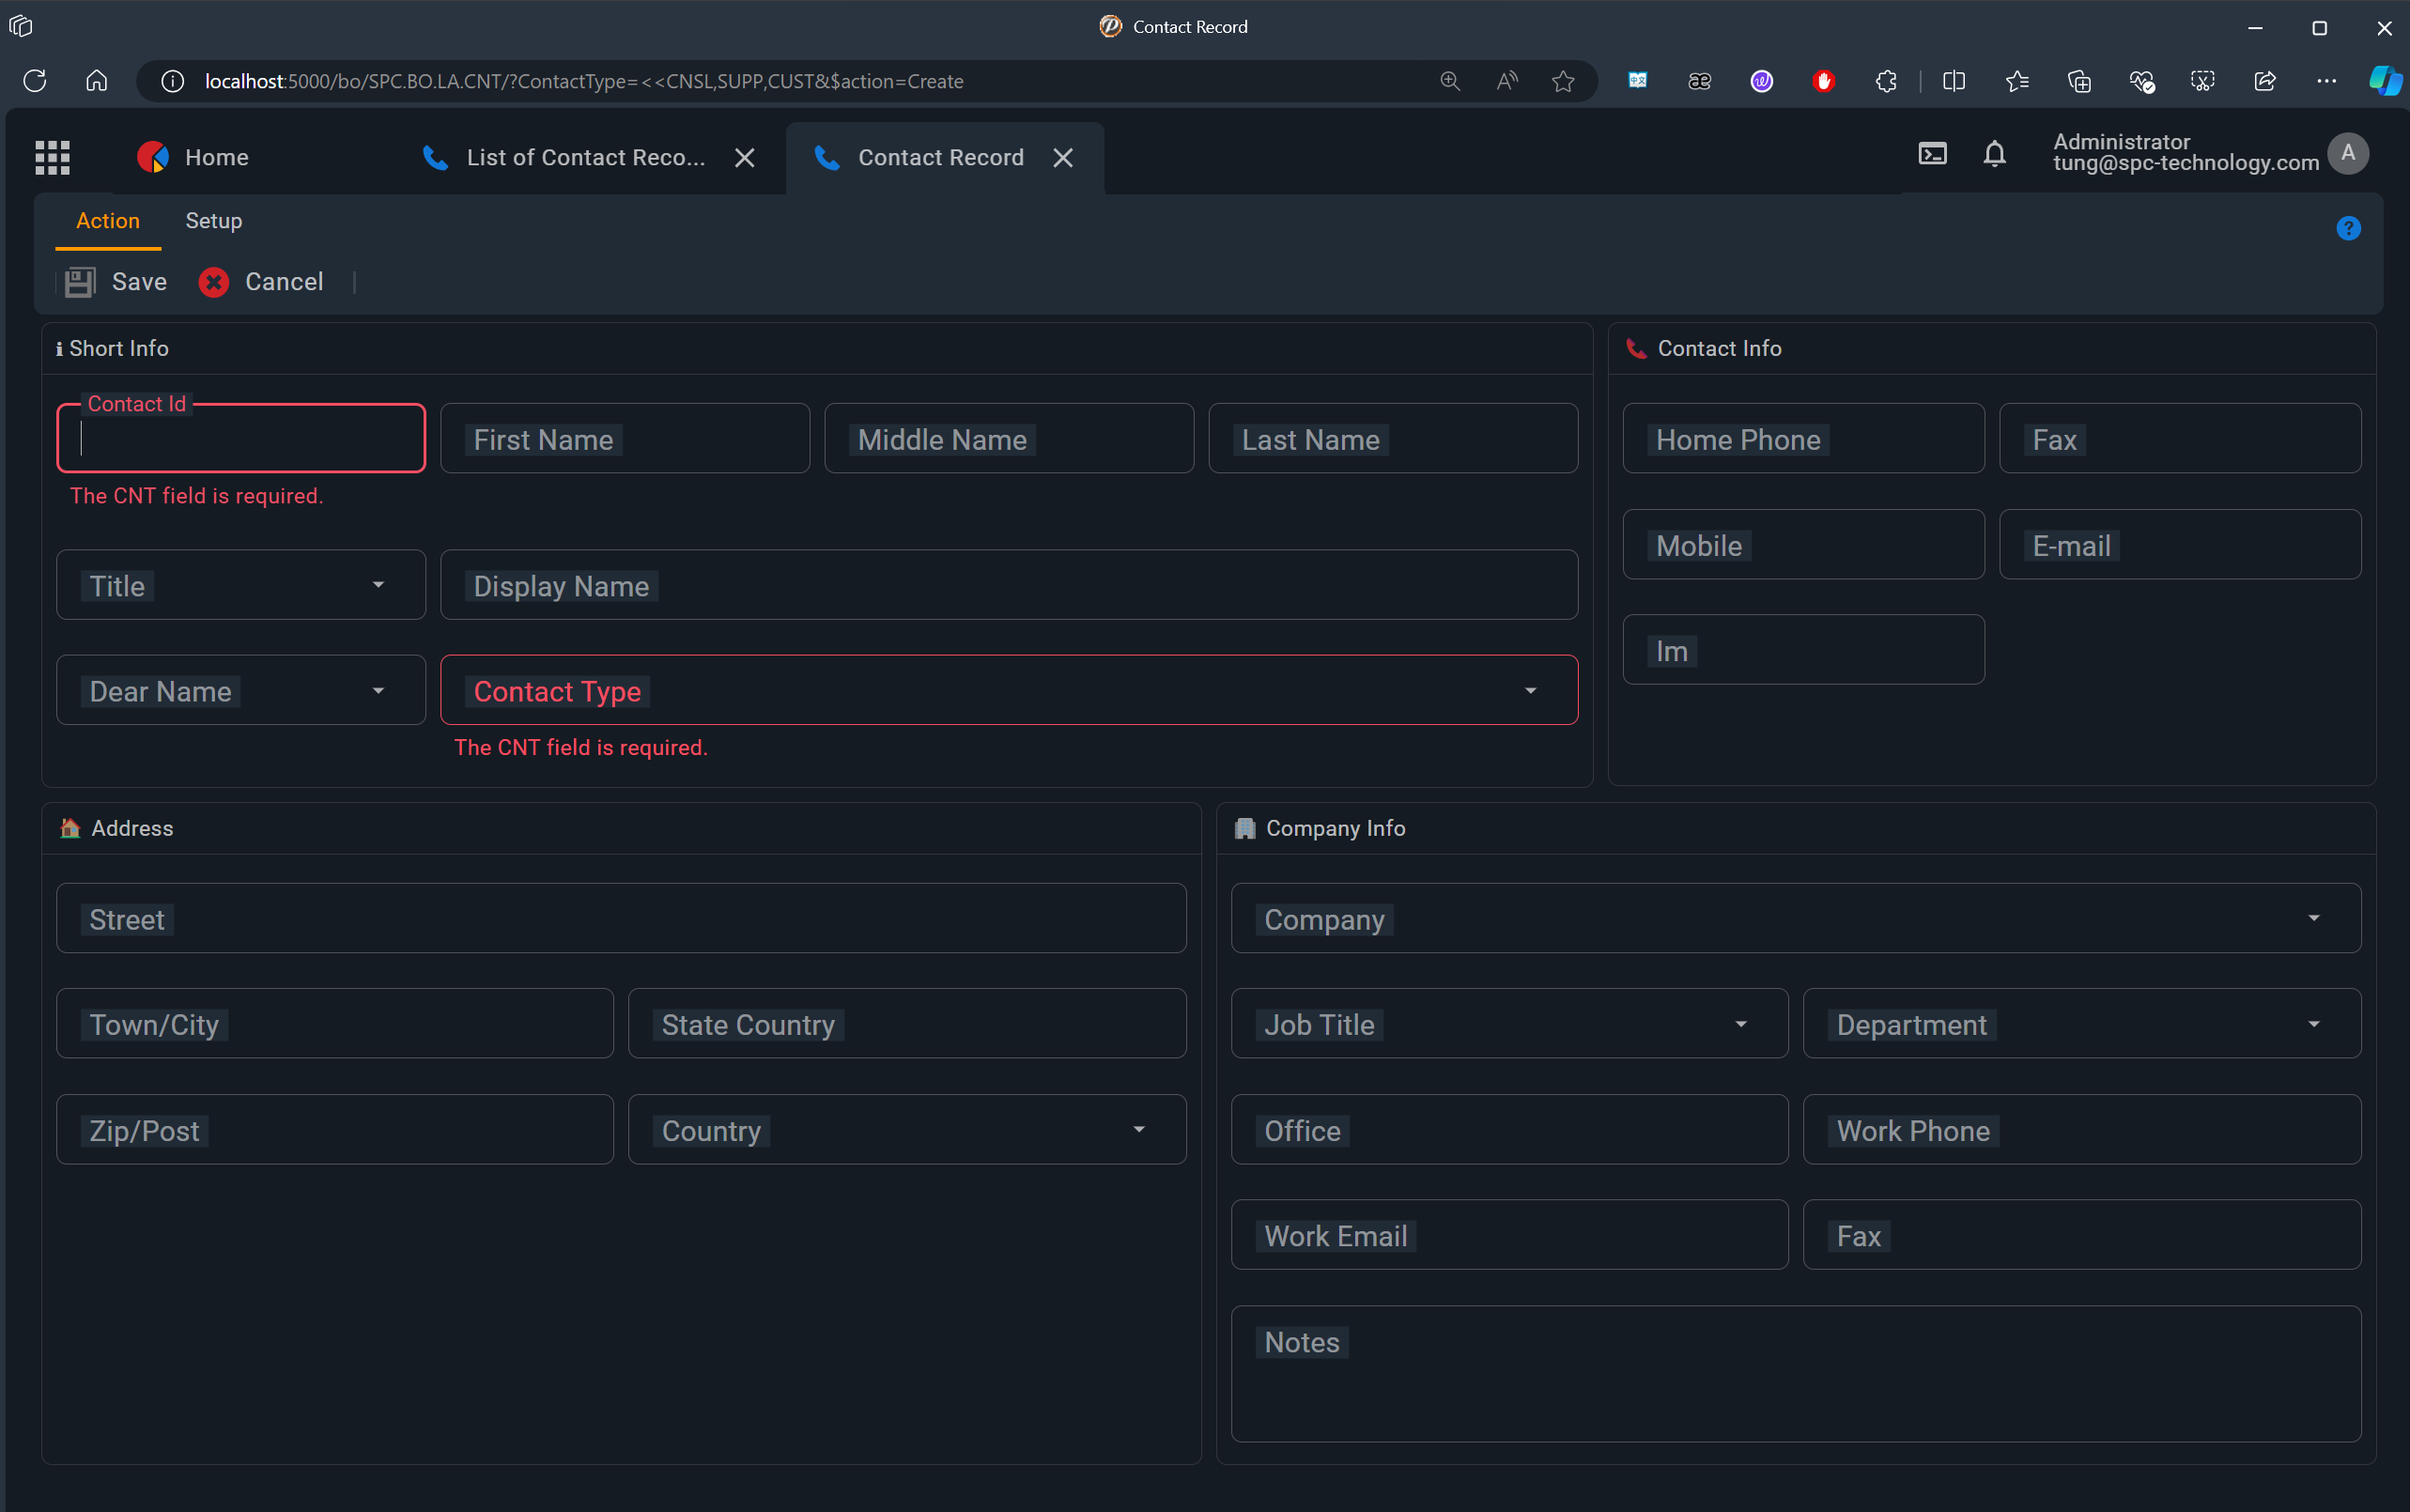Click the red Cancel cross icon

click(213, 282)
